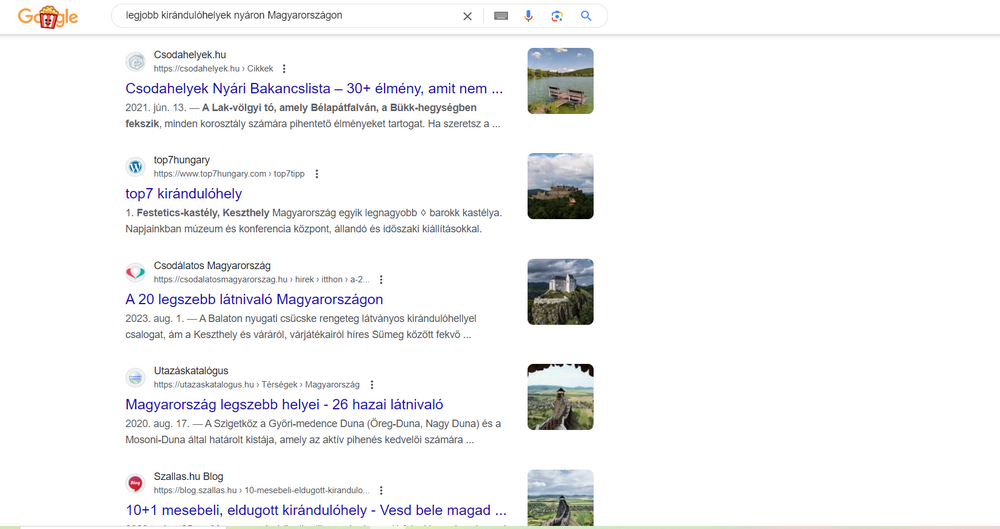Click the blog.szallas.hu breadcrumb URL
Viewport: 1000px width, 529px height.
click(261, 491)
